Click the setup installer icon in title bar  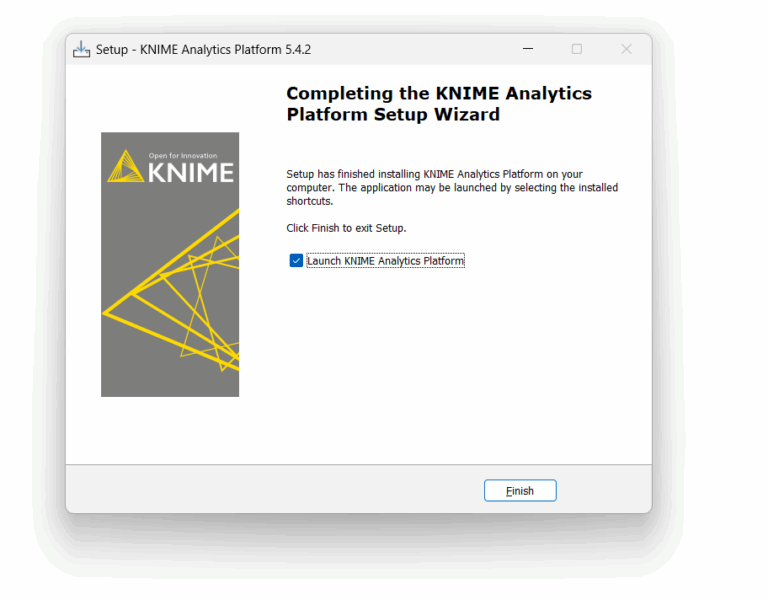(81, 49)
